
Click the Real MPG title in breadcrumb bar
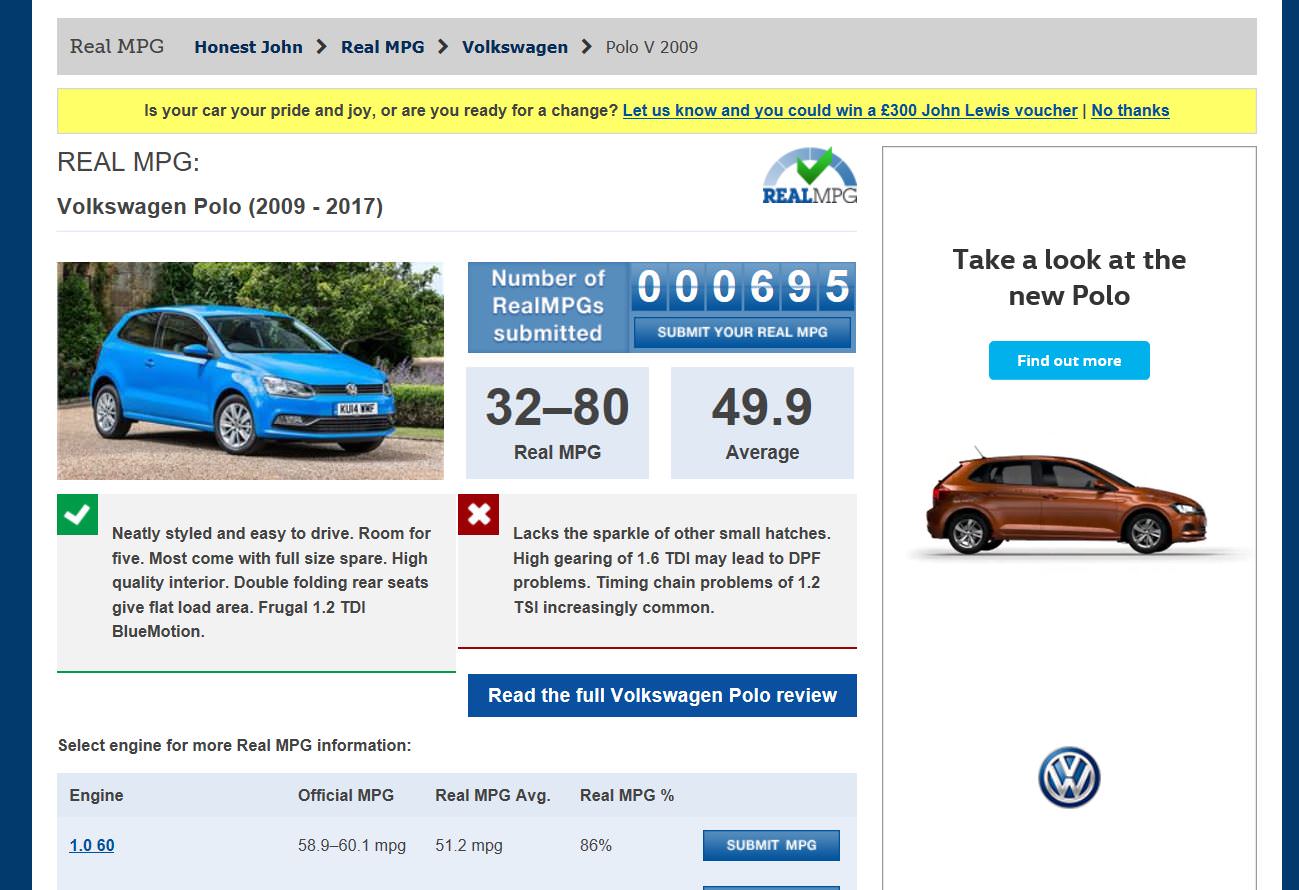pos(117,46)
